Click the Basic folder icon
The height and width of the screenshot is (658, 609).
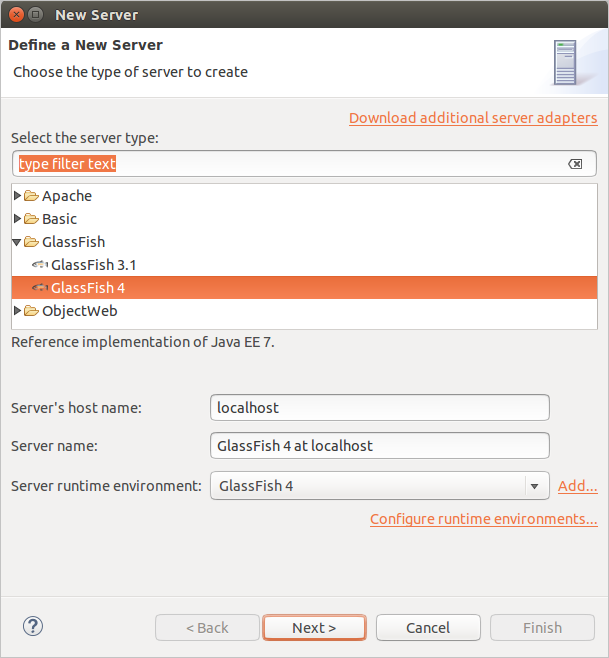(31, 219)
